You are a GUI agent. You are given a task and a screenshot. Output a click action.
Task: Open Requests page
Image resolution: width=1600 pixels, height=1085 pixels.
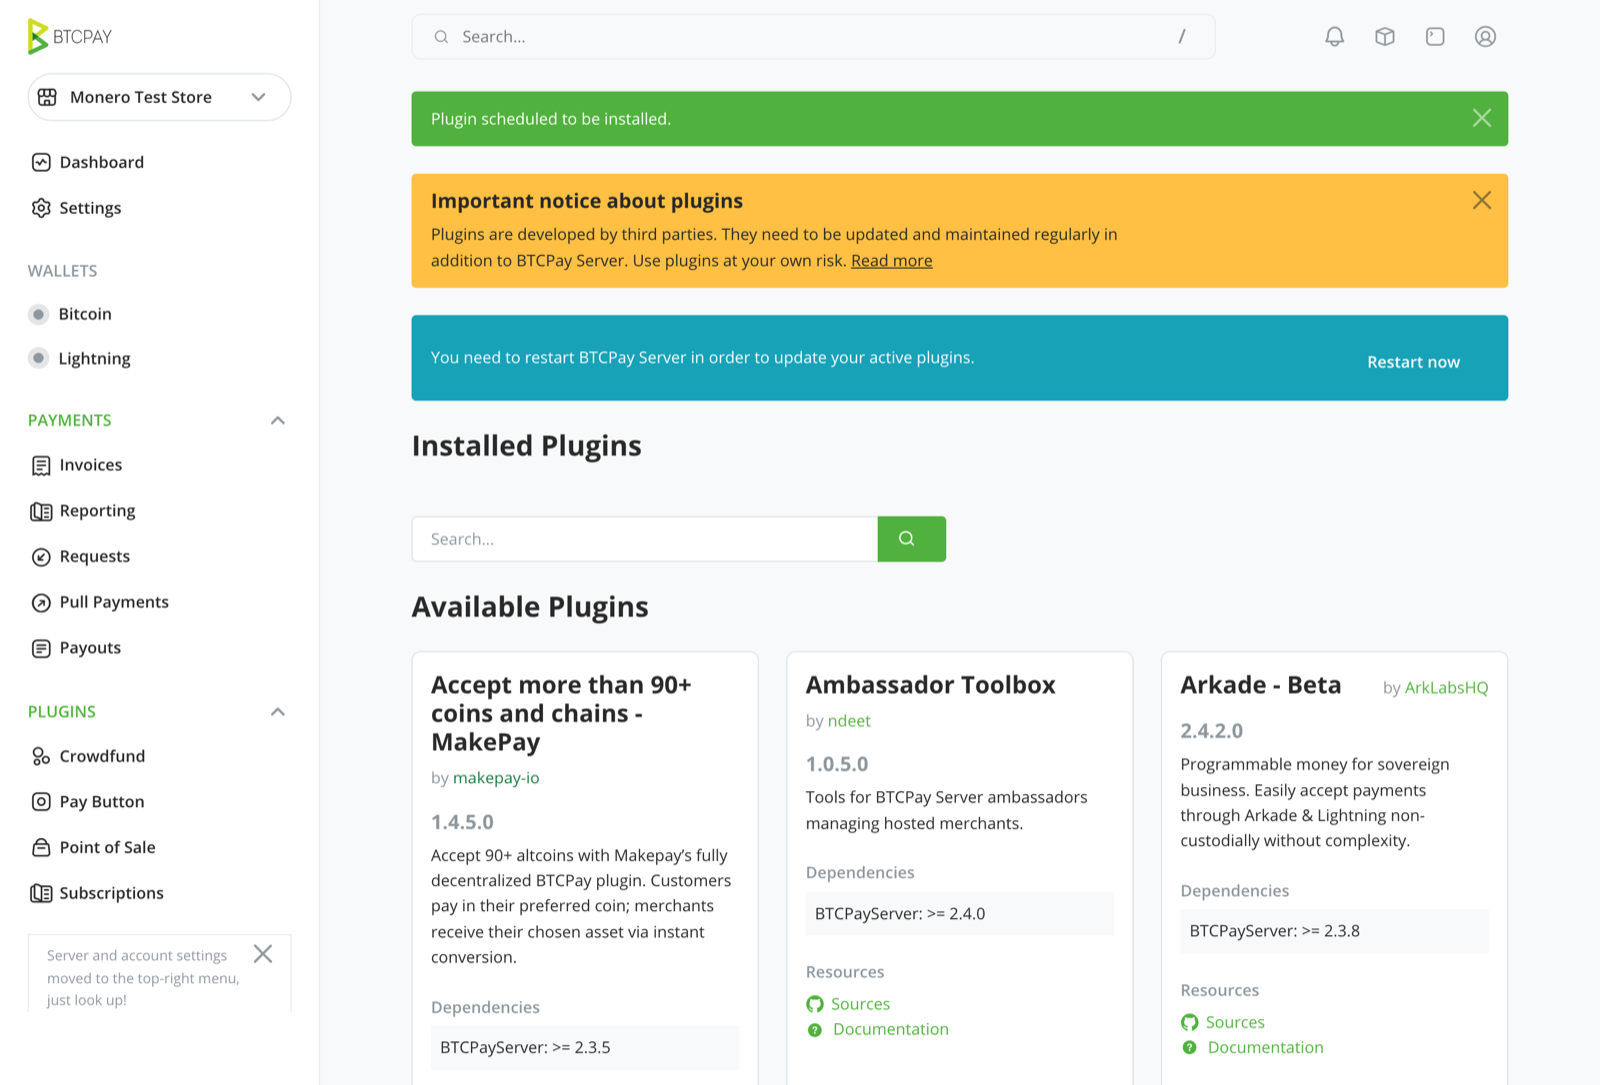click(x=95, y=557)
